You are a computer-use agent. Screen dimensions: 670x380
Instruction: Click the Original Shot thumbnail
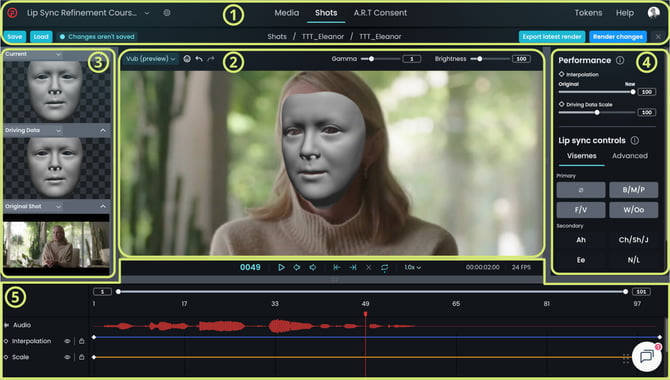click(56, 244)
